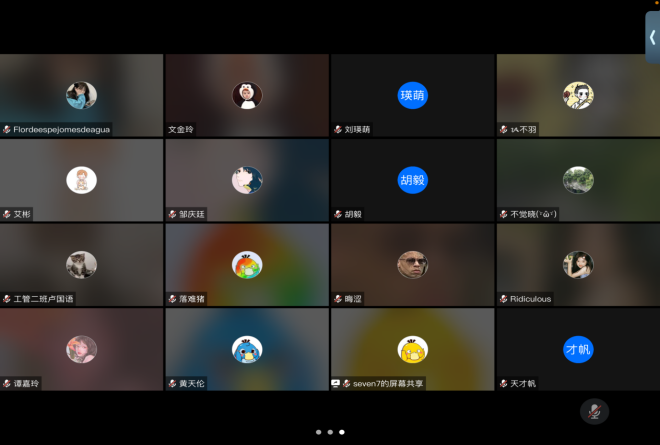
Task: Switch to the first page dot
Action: click(318, 432)
